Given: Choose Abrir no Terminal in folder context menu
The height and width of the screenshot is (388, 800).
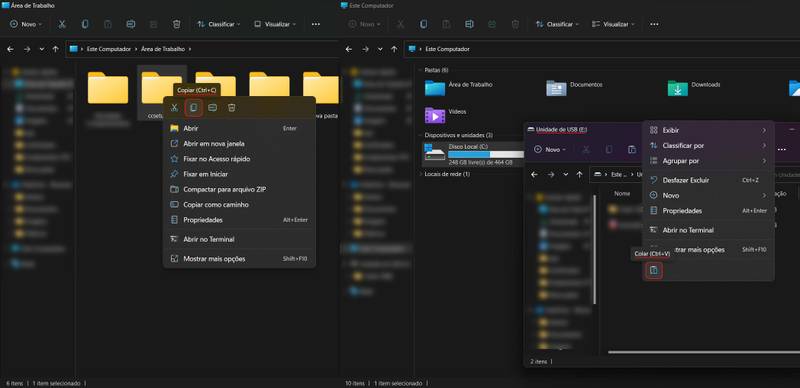Looking at the screenshot, I should click(239, 239).
